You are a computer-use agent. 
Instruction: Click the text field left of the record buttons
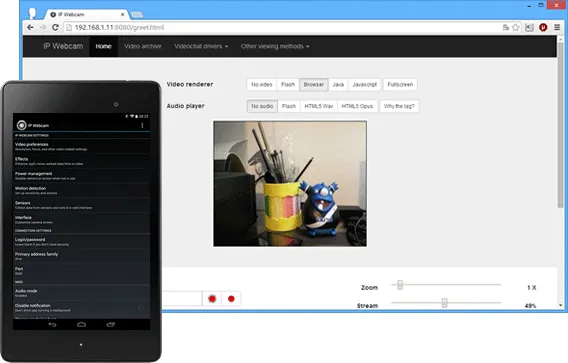182,299
